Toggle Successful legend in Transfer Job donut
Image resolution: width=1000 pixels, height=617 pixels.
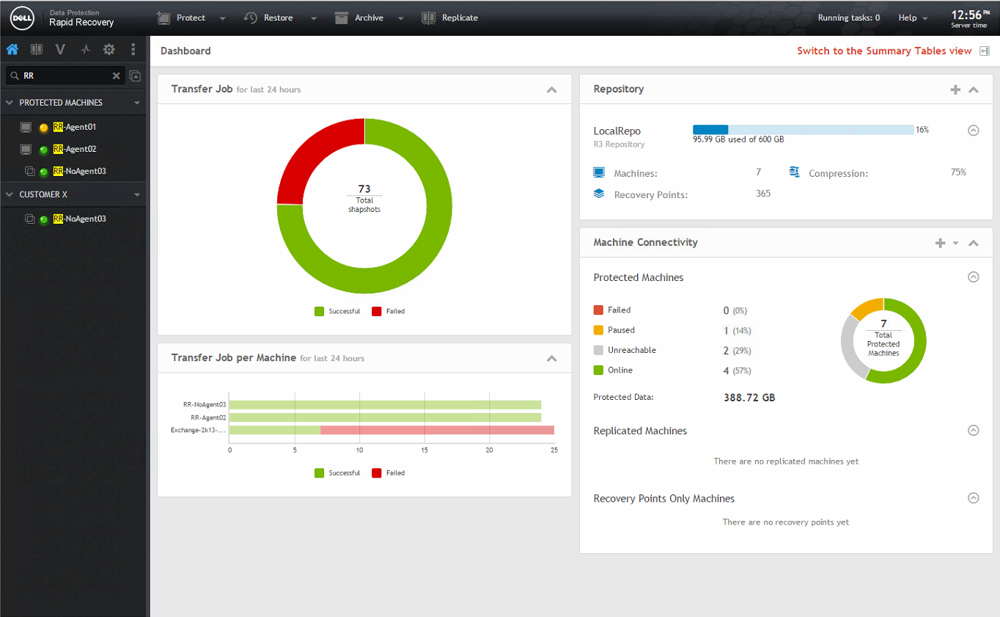(337, 311)
